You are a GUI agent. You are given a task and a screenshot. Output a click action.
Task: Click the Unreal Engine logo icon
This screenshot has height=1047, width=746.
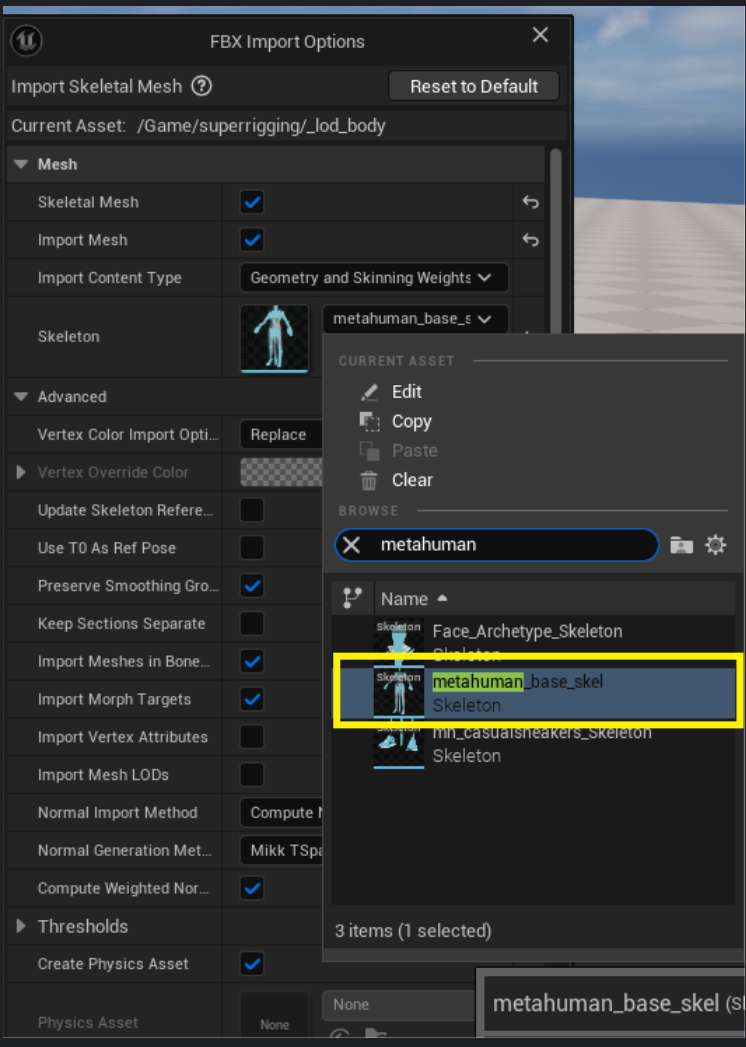[x=27, y=41]
